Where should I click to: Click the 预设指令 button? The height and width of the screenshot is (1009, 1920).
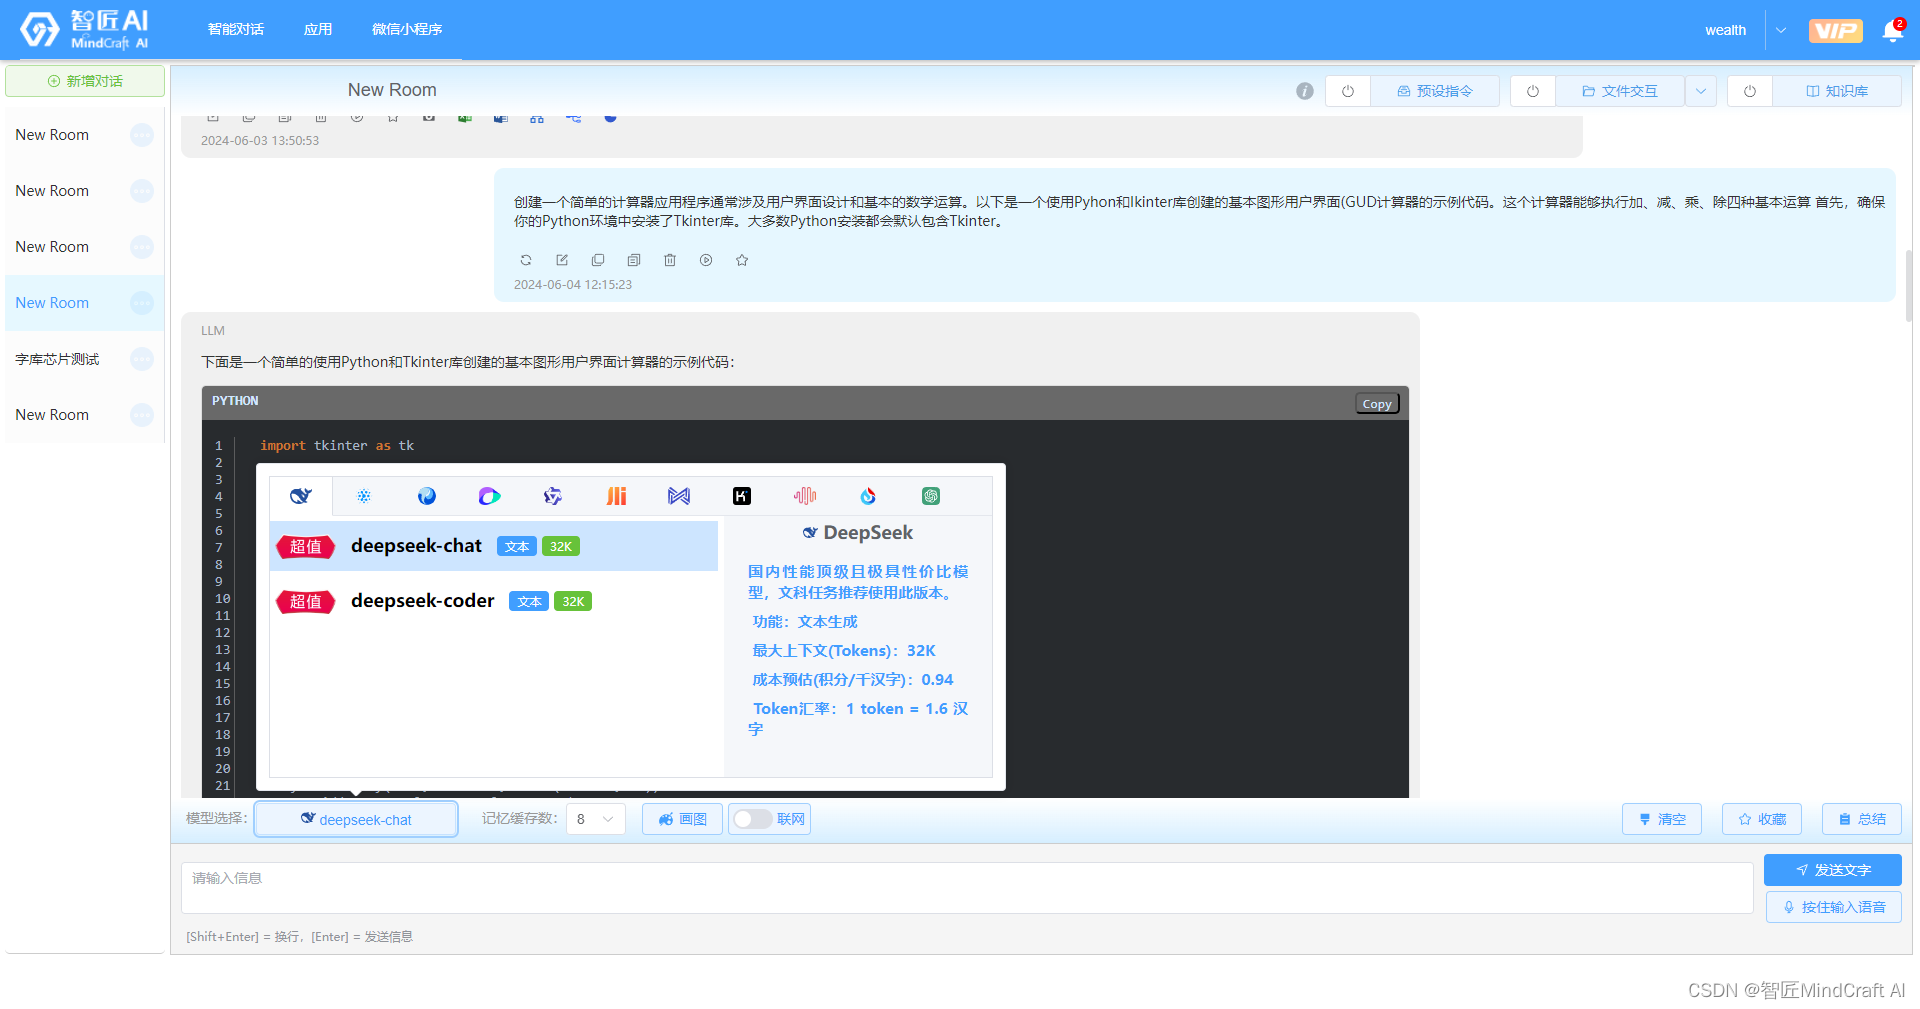pyautogui.click(x=1435, y=91)
